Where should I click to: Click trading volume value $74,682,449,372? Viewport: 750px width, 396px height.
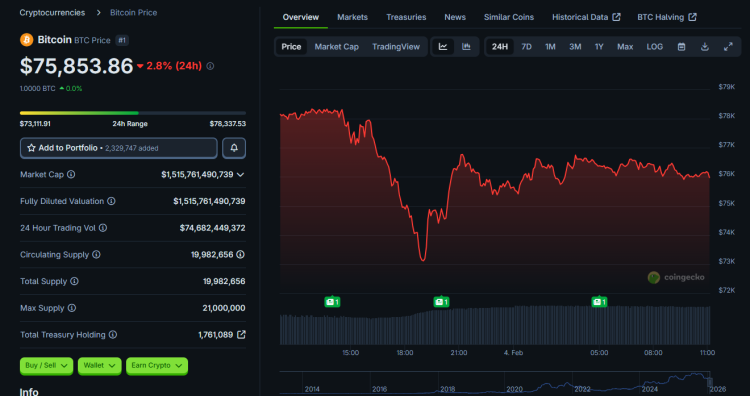[x=212, y=228]
